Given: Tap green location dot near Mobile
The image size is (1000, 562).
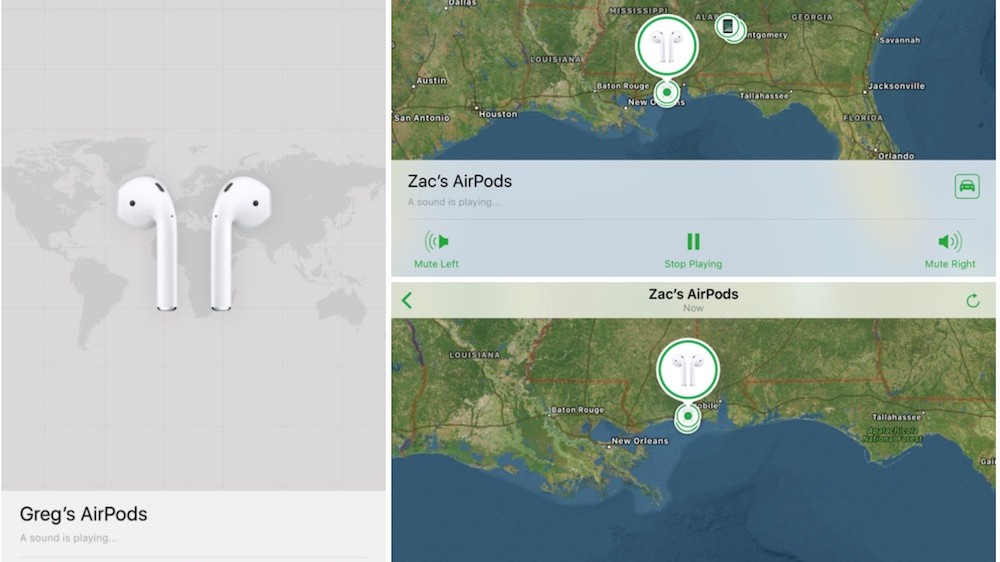Looking at the screenshot, I should [x=688, y=417].
